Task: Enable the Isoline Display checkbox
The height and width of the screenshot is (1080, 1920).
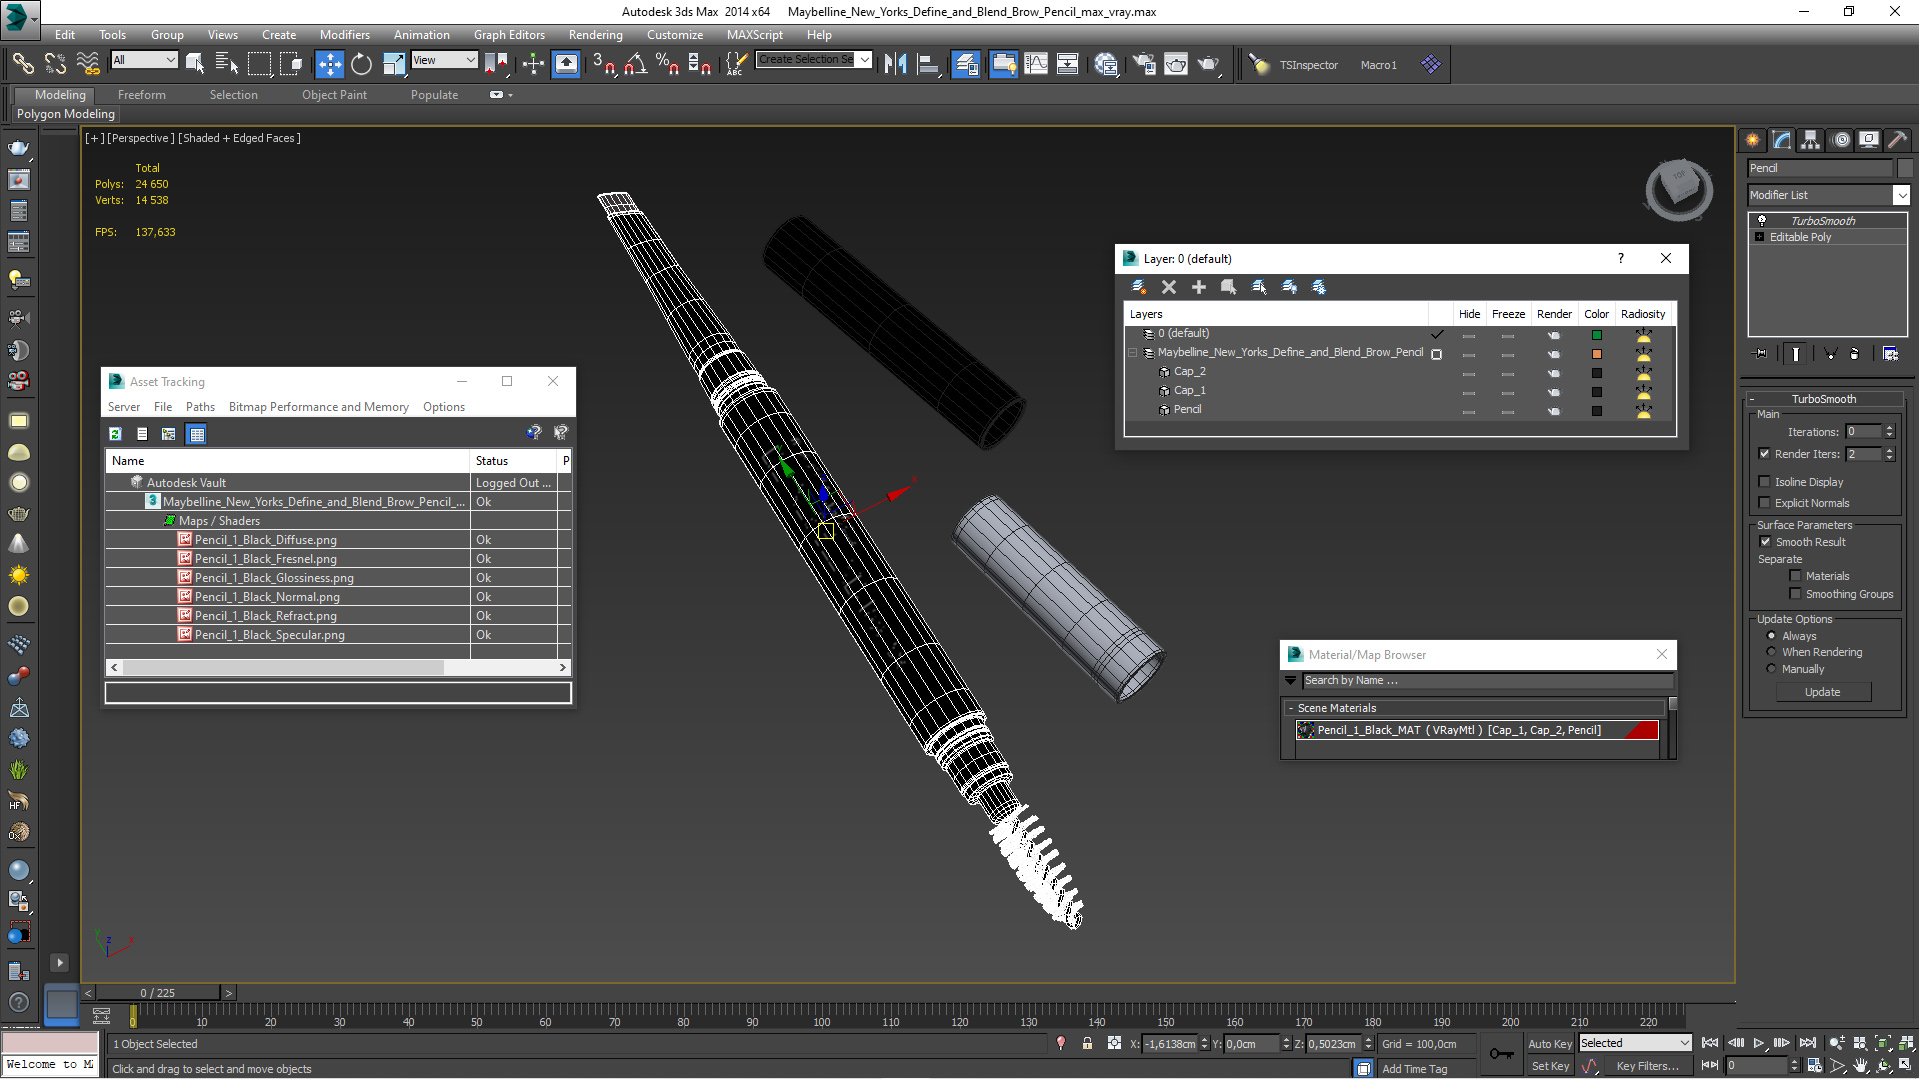Action: (x=1764, y=481)
